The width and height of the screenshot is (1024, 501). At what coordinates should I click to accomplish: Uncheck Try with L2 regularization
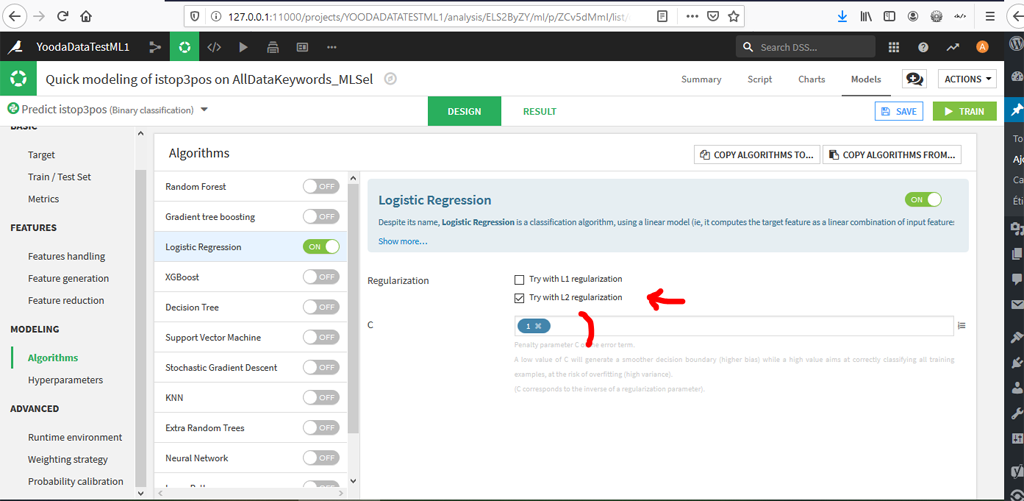click(x=519, y=298)
